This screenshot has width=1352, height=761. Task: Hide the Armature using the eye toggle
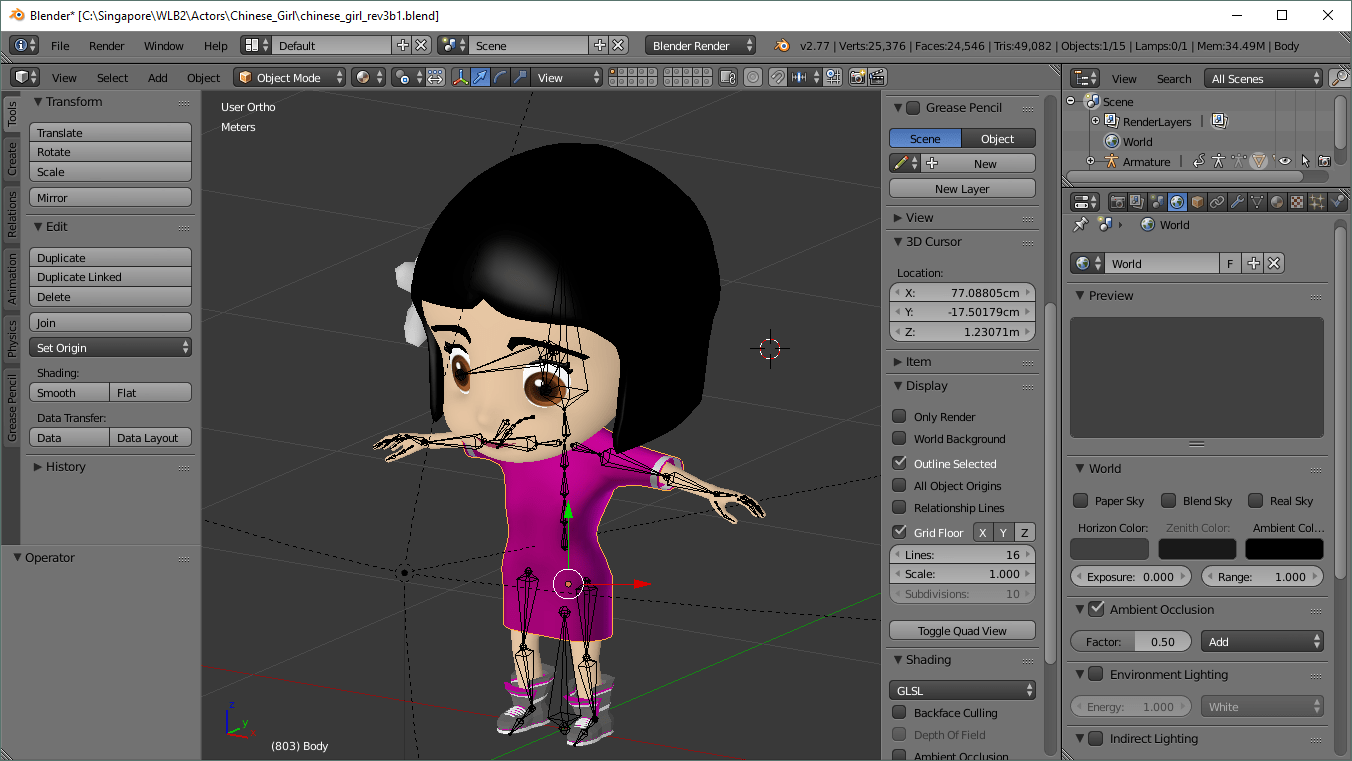click(1285, 160)
